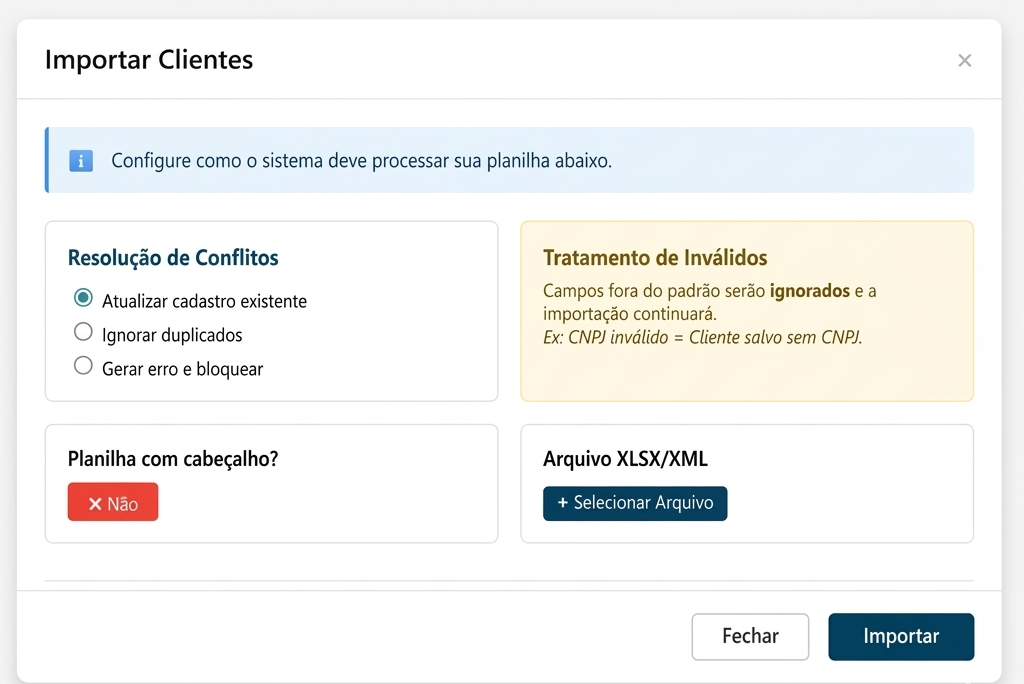This screenshot has width=1024, height=684.
Task: Click the Arquivo XLSX/XML label
Action: click(625, 459)
